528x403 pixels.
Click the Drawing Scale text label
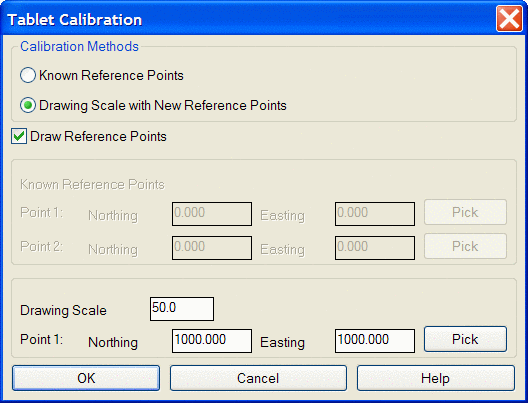pyautogui.click(x=63, y=310)
